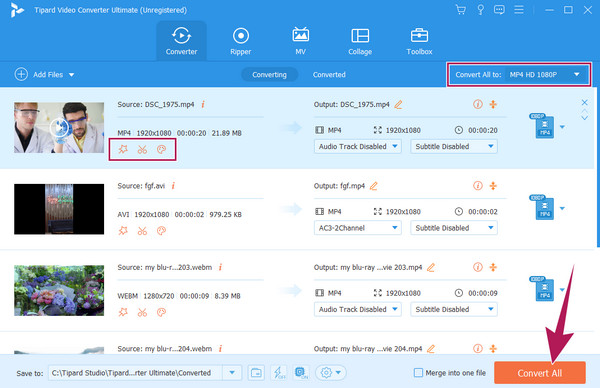The image size is (600, 388).
Task: Open the palette enhance tool for fgf.avi
Action: [x=161, y=231]
